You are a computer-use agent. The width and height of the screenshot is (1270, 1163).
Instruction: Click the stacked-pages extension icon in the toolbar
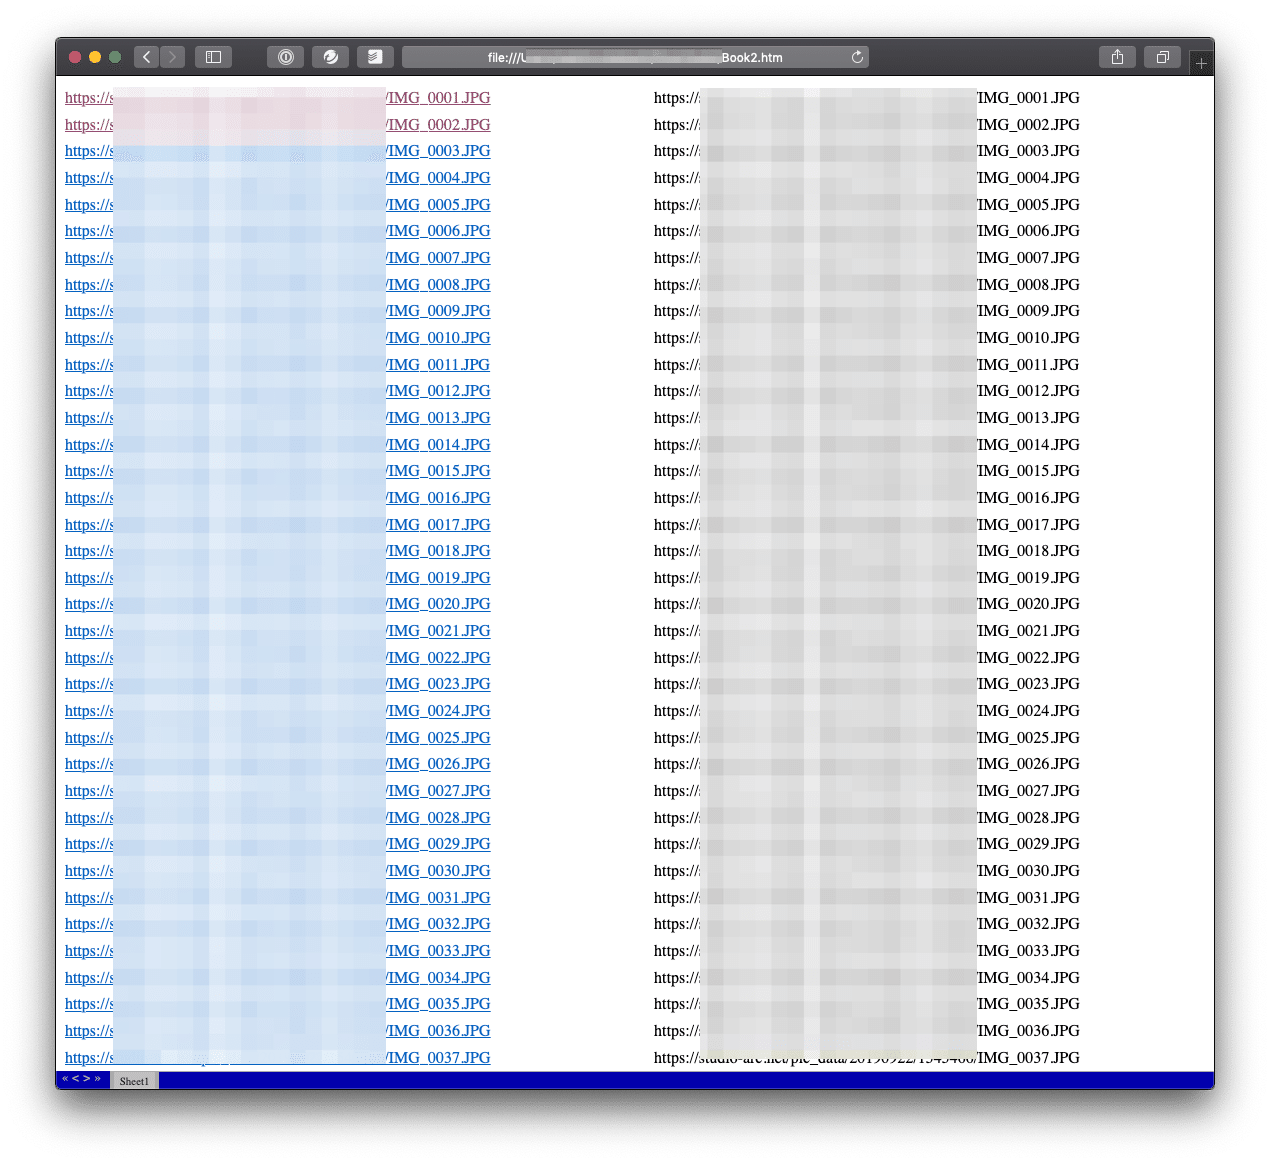pos(375,57)
